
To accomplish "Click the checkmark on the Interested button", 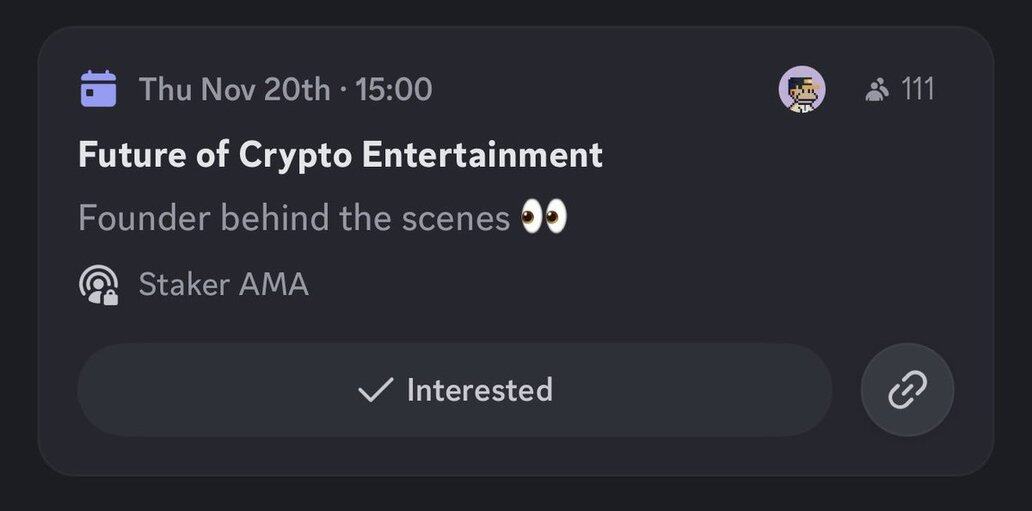I will 375,390.
